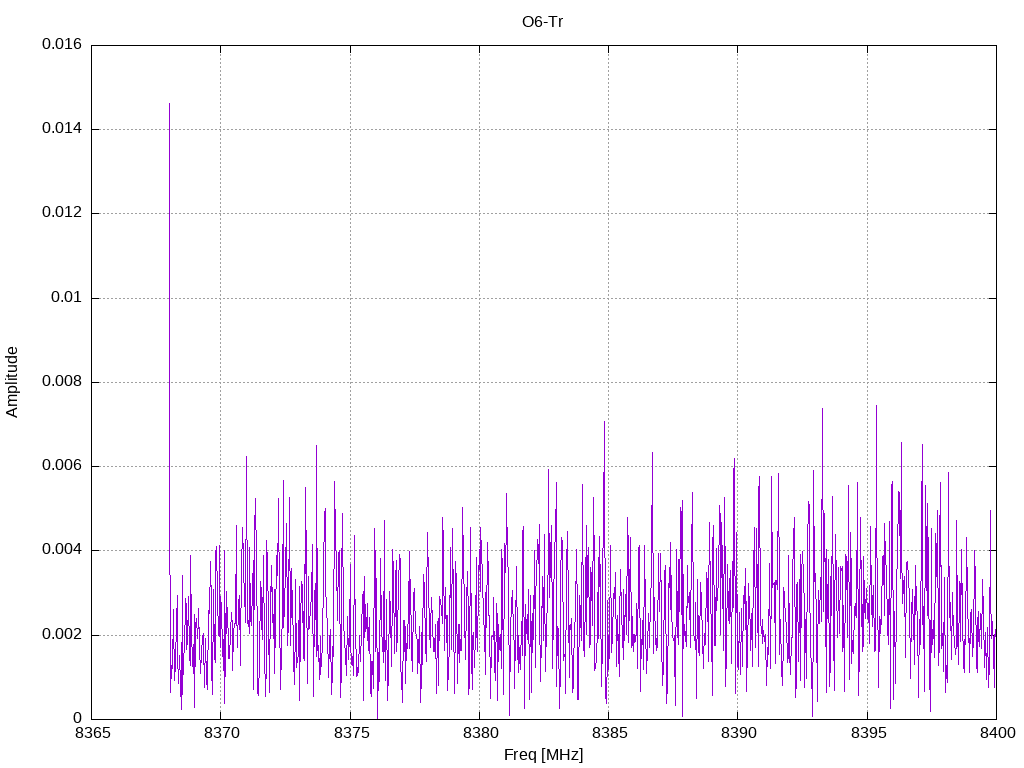1024x768 pixels.
Task: Select the 8395 x-axis tick label
Action: pyautogui.click(x=867, y=733)
